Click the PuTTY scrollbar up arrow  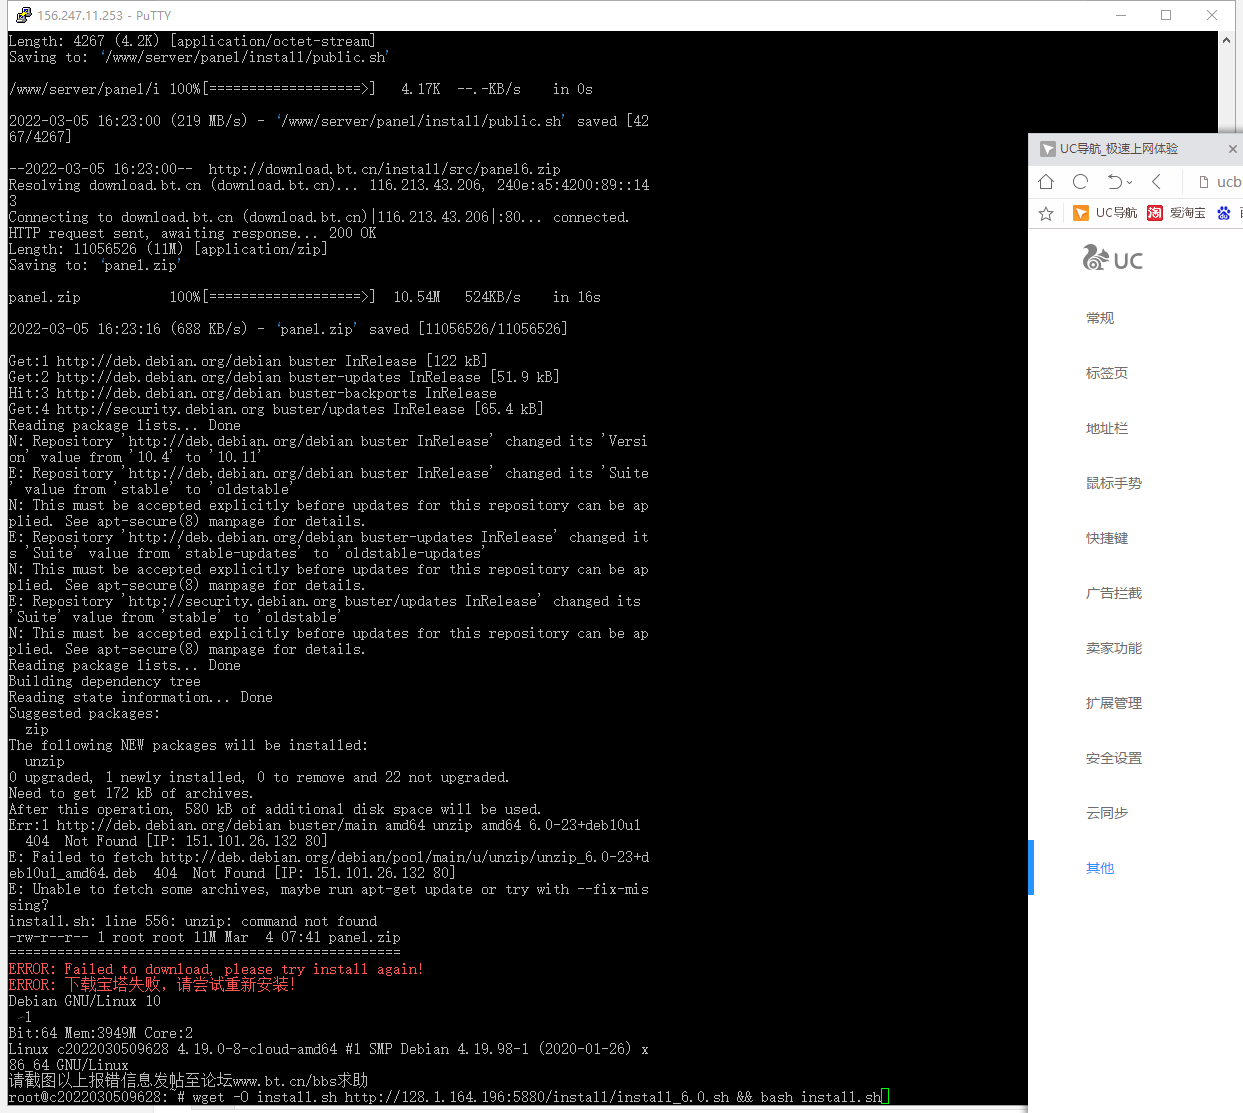1227,41
